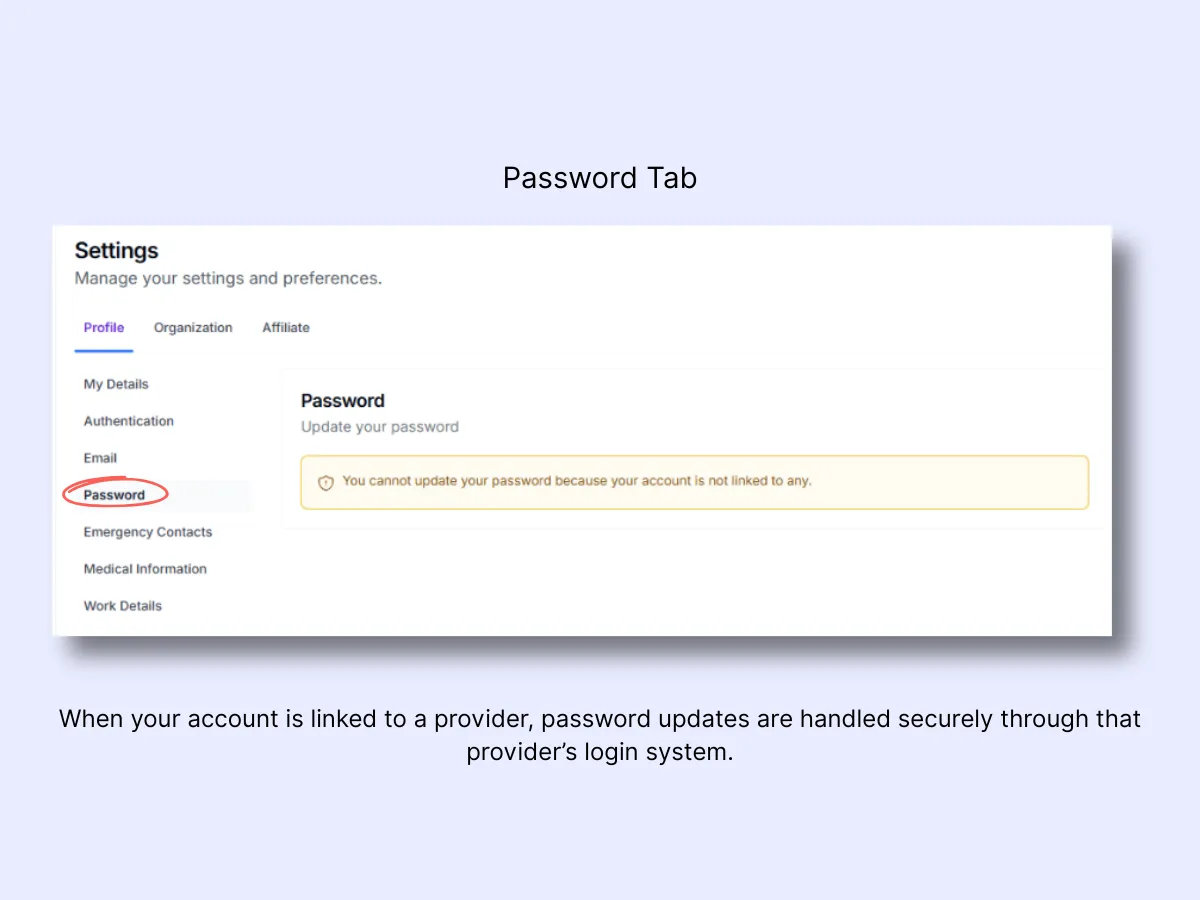Viewport: 1200px width, 900px height.
Task: Select Email in the settings sidebar
Action: [x=100, y=458]
